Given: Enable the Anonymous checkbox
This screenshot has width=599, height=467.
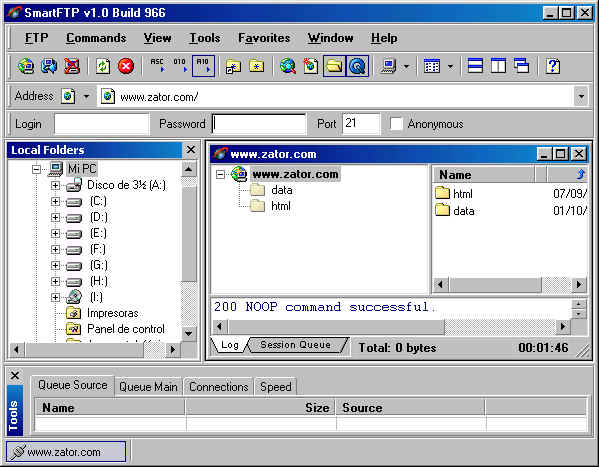Looking at the screenshot, I should click(396, 124).
